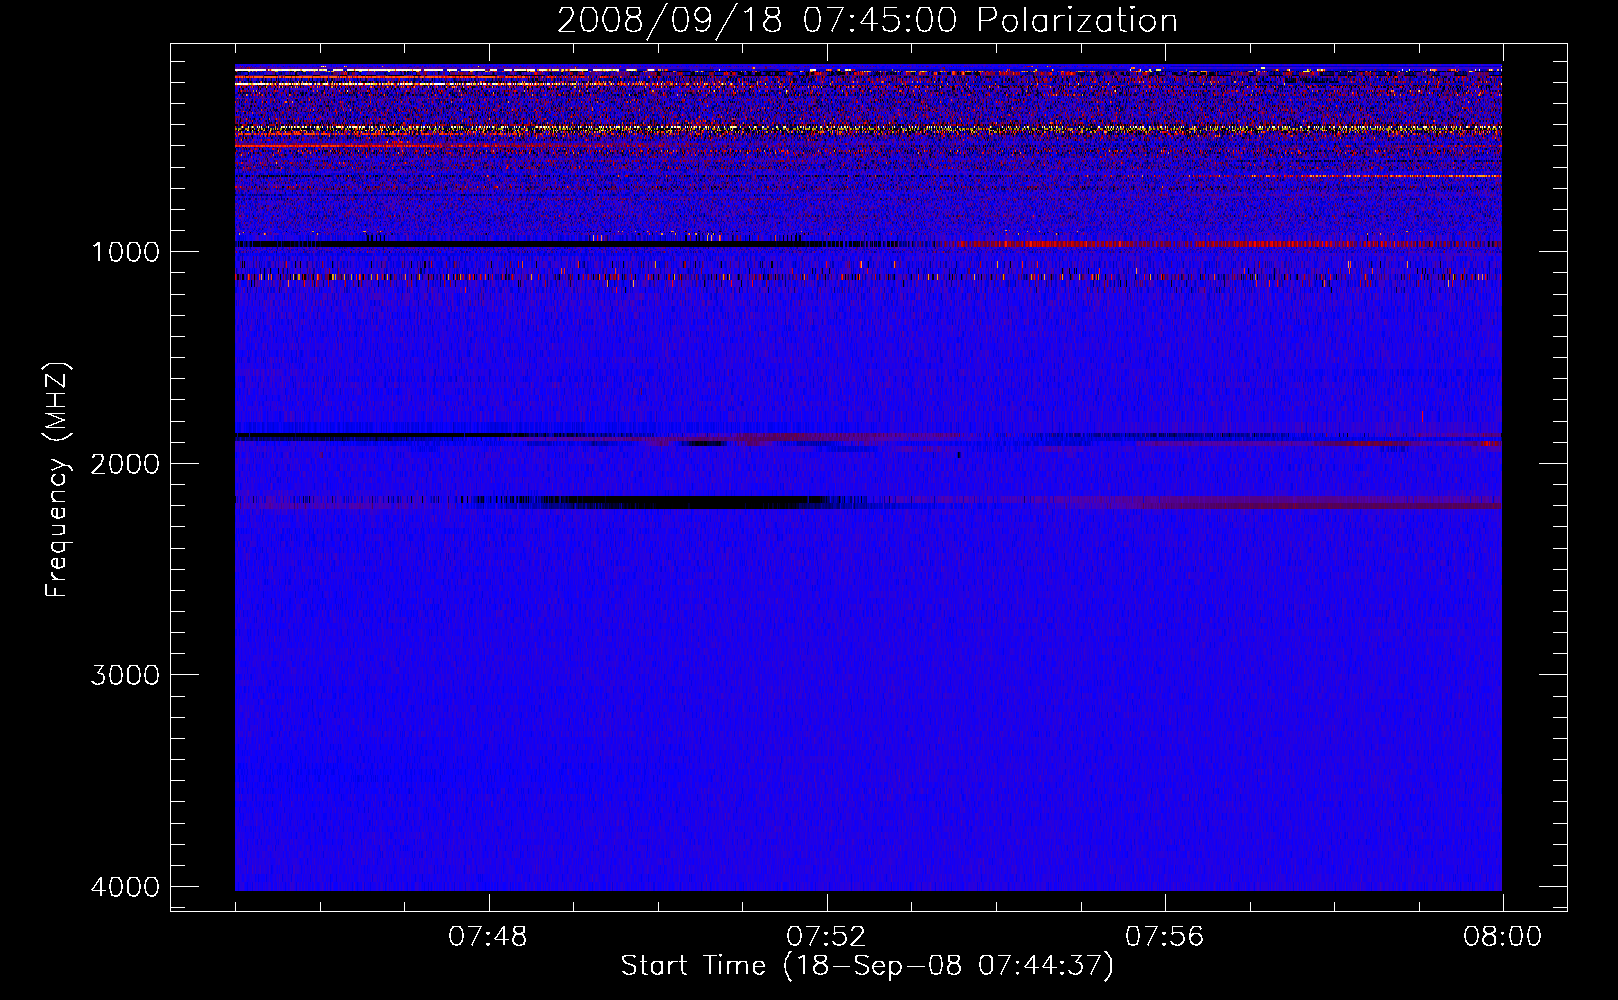Click the "Start Time (18-Sep-08 07:44:37)" axis label
Image resolution: width=1618 pixels, height=1000 pixels.
click(x=867, y=966)
